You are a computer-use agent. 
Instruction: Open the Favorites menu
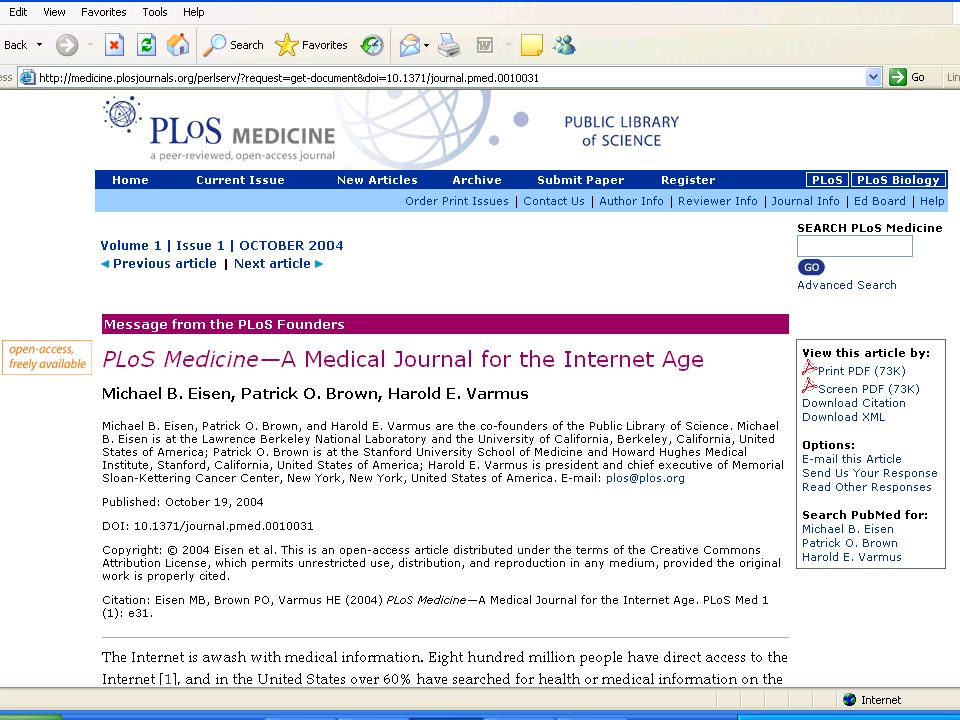click(x=103, y=12)
